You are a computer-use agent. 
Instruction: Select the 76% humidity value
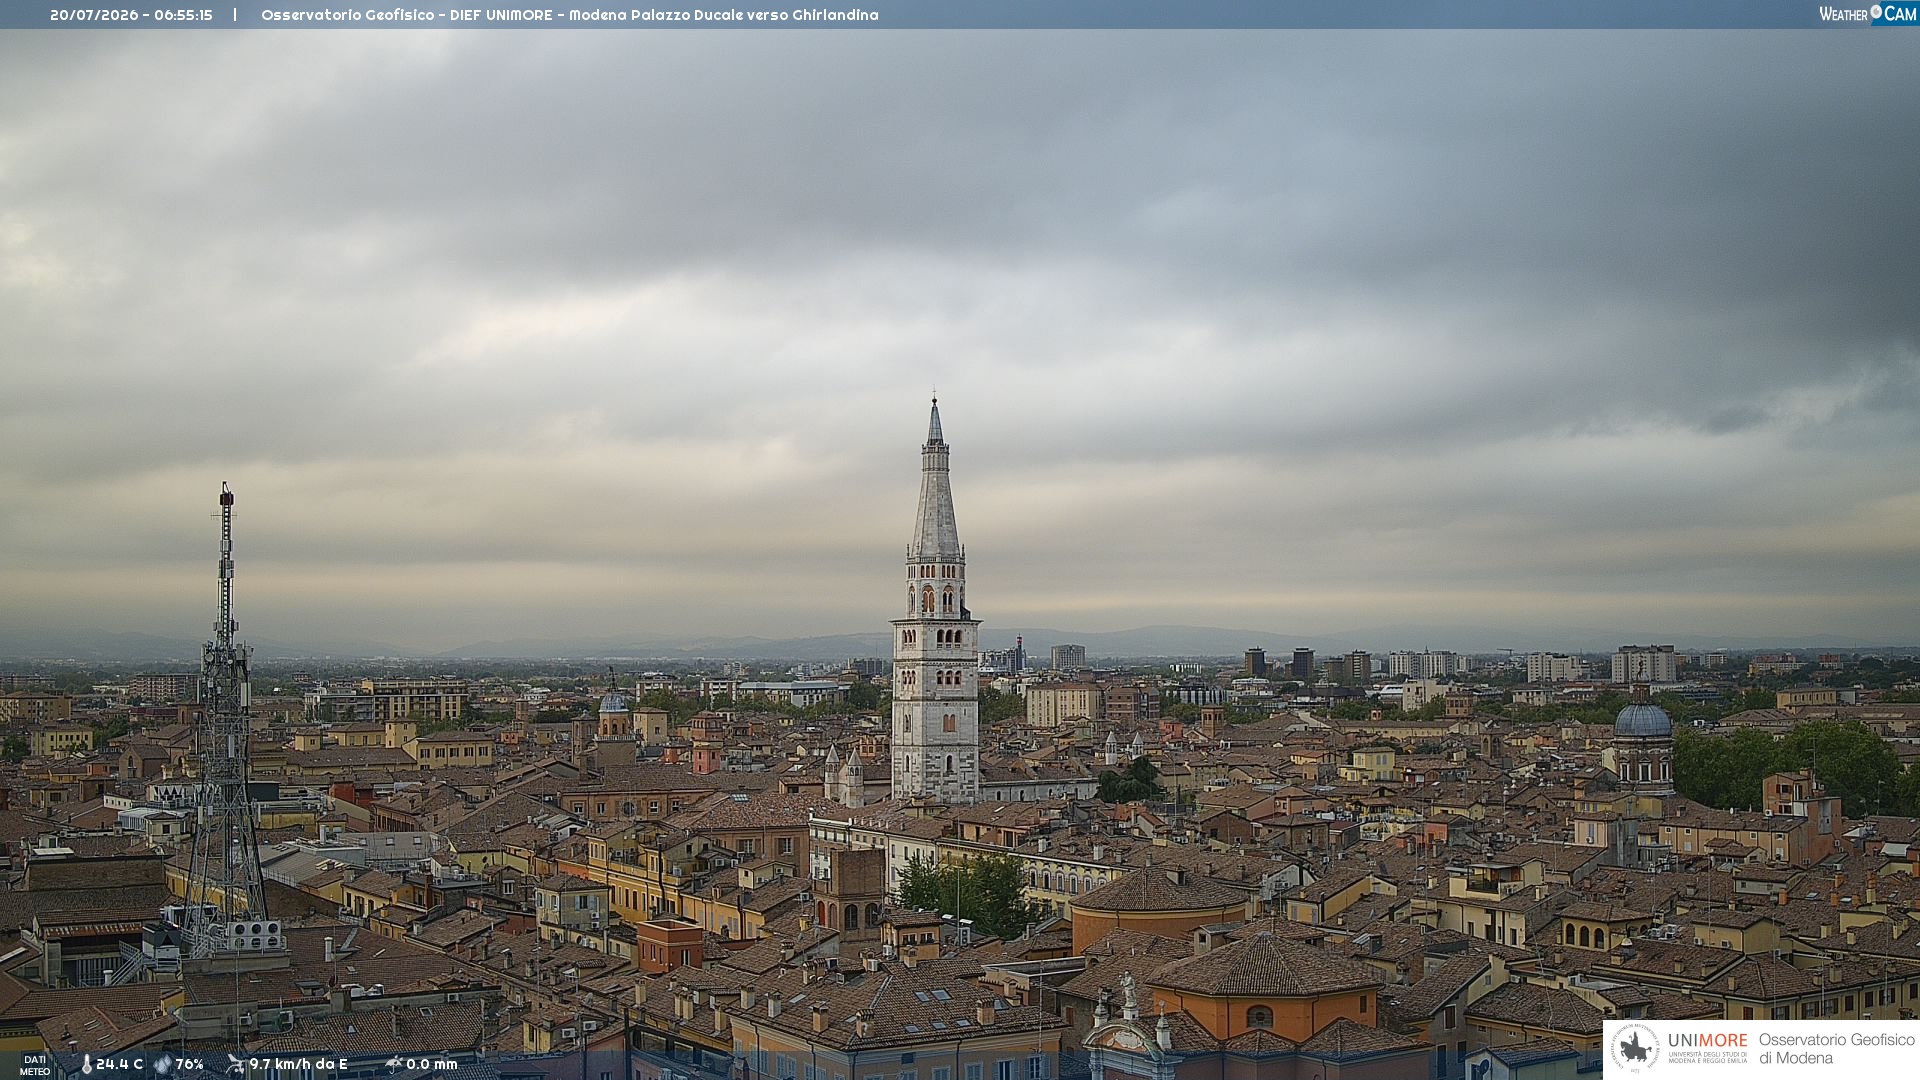(x=190, y=1065)
